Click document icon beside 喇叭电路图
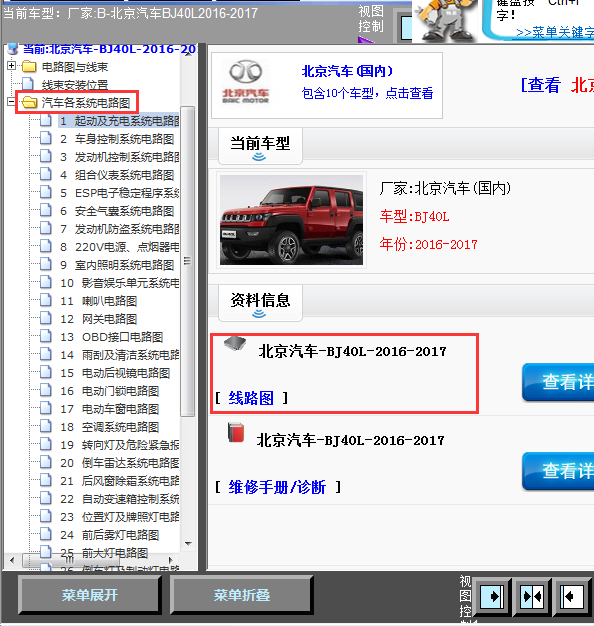594x626 pixels. click(46, 300)
